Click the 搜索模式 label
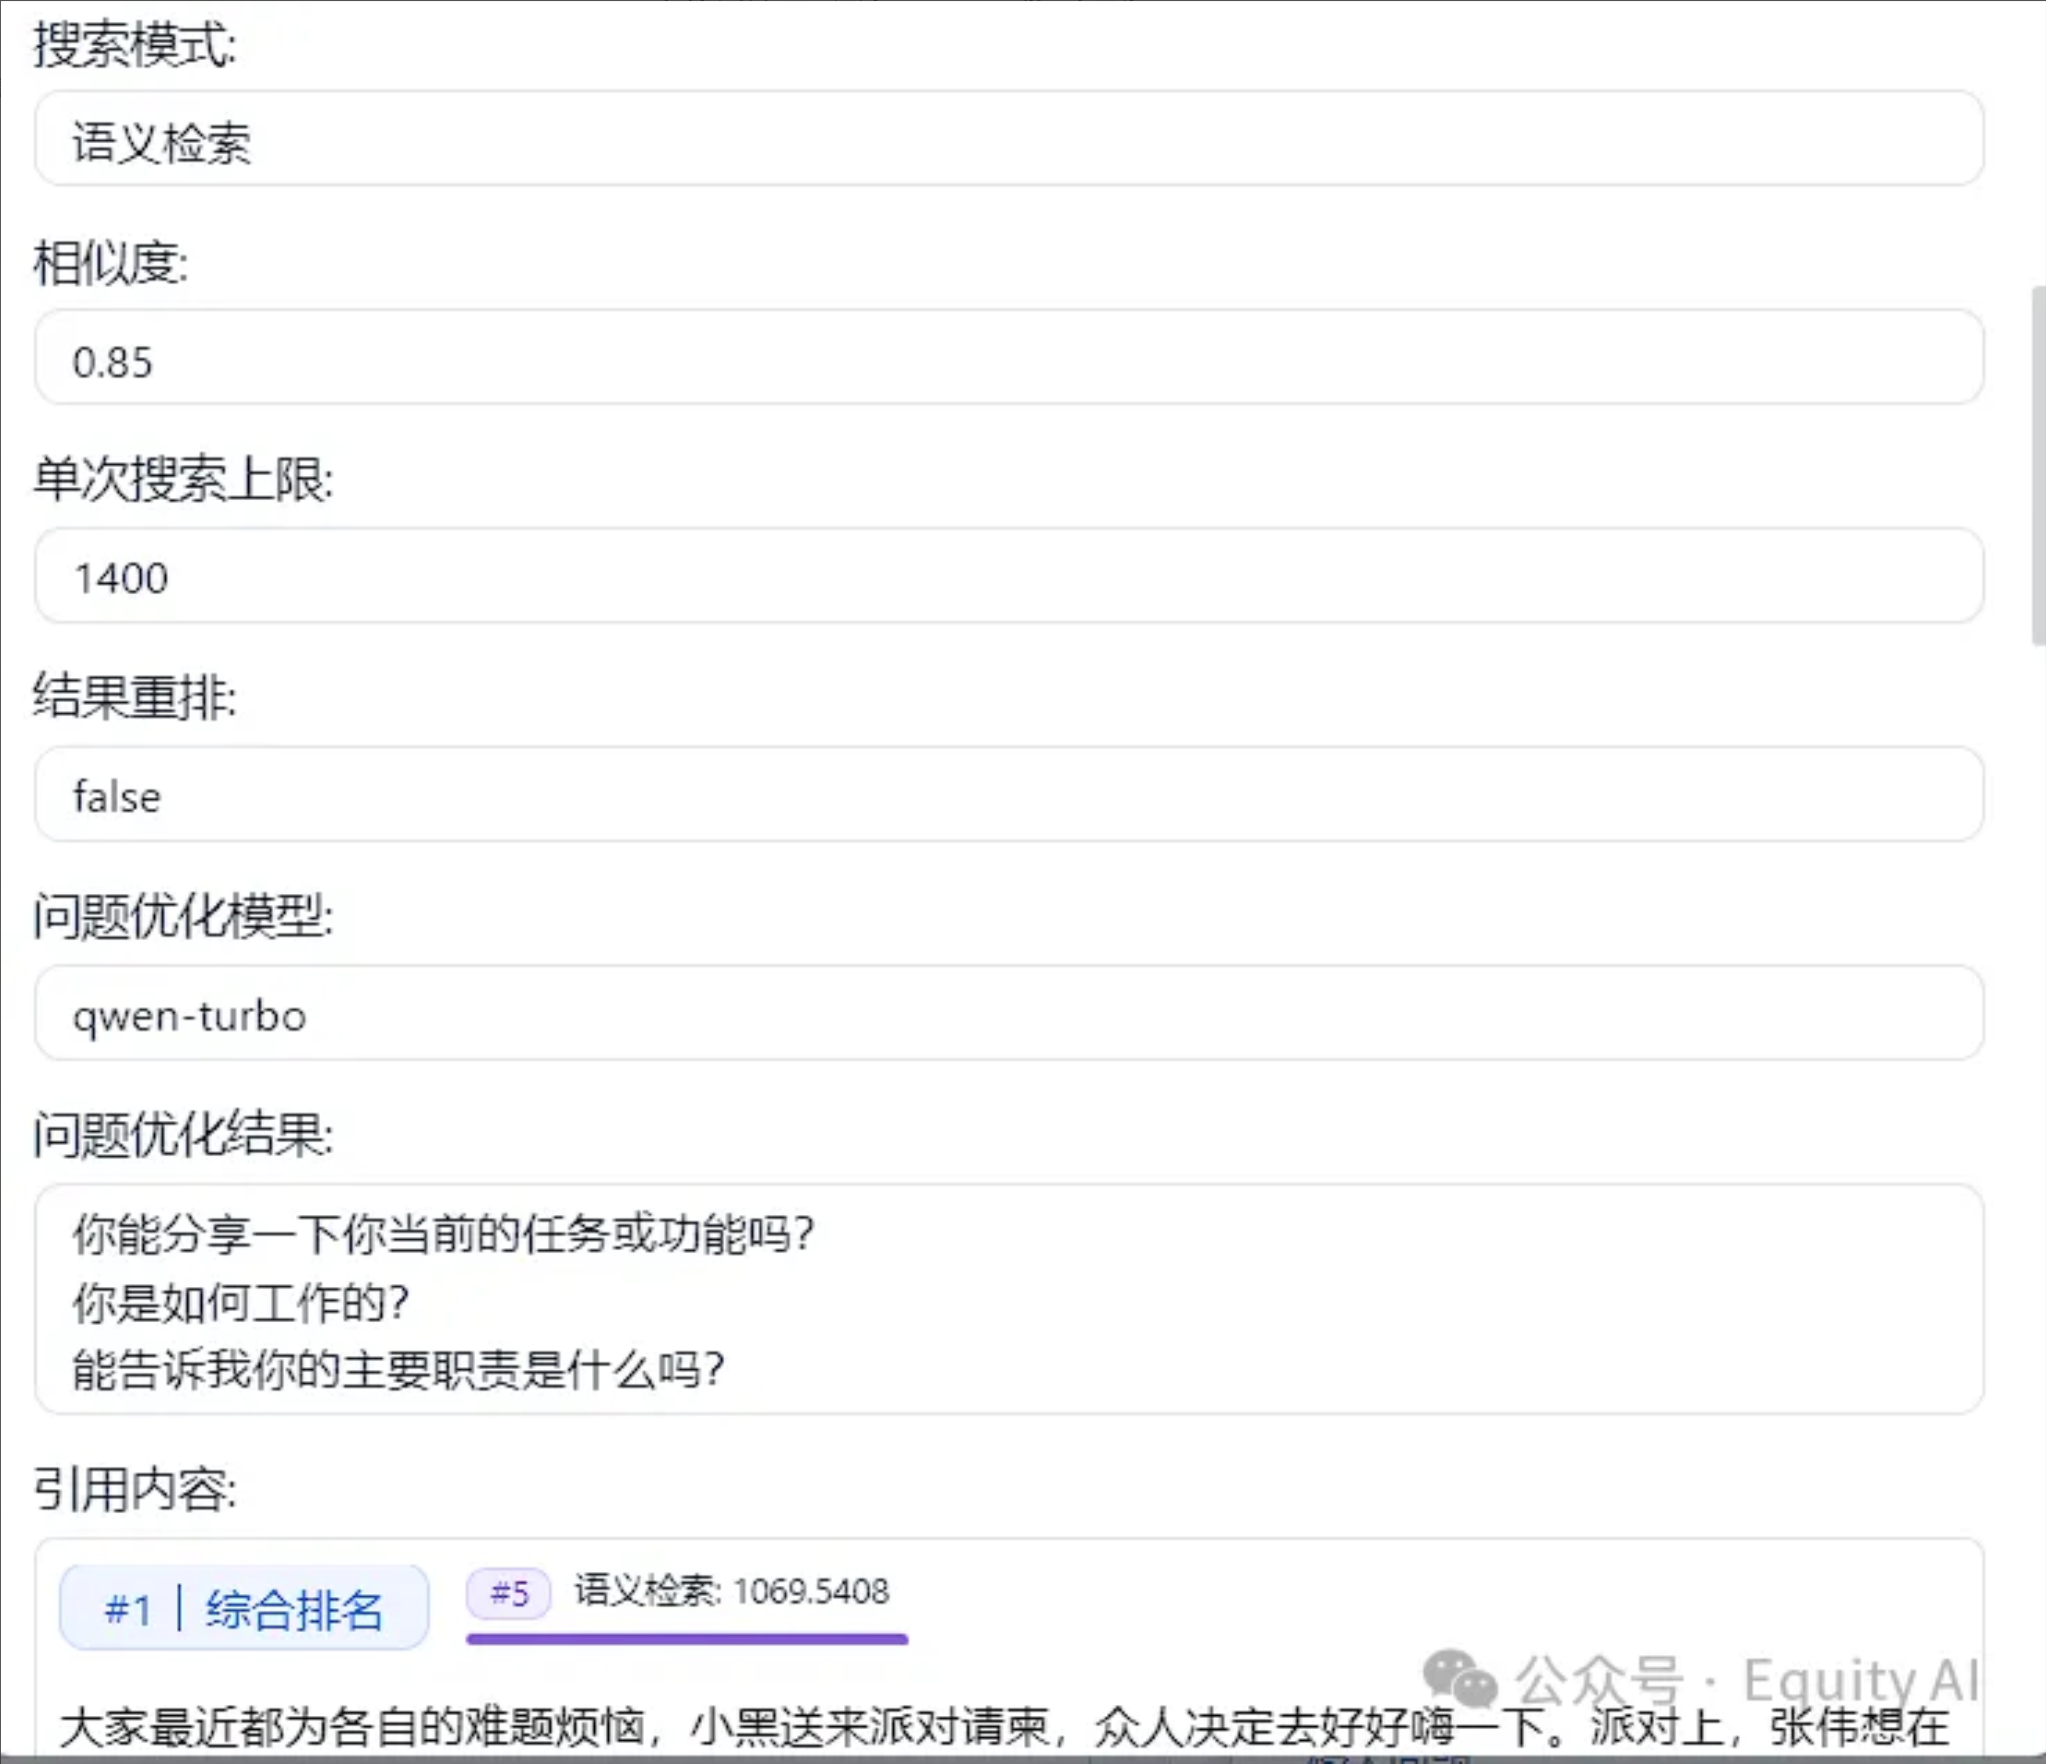The width and height of the screenshot is (2046, 1764). coord(135,46)
